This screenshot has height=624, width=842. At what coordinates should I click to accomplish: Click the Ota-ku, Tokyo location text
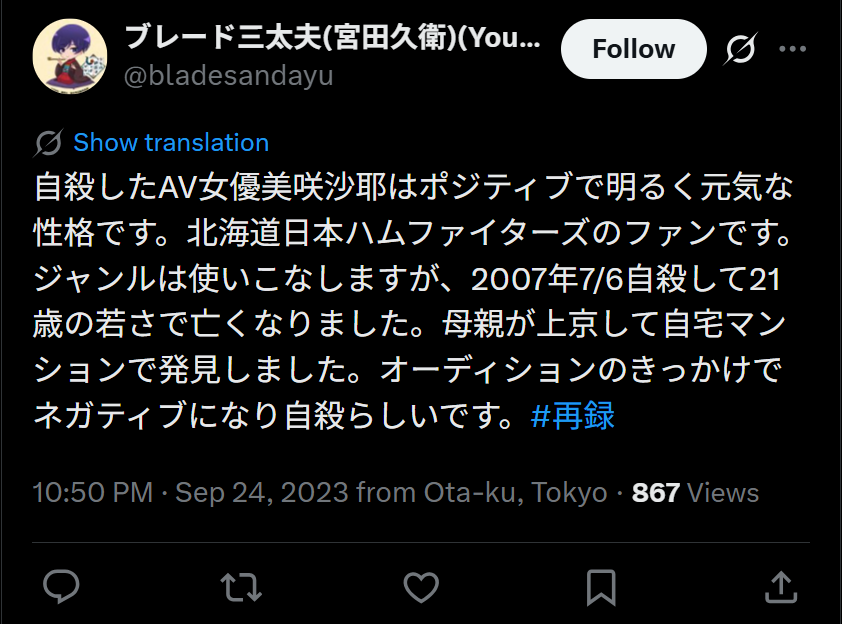click(x=515, y=493)
